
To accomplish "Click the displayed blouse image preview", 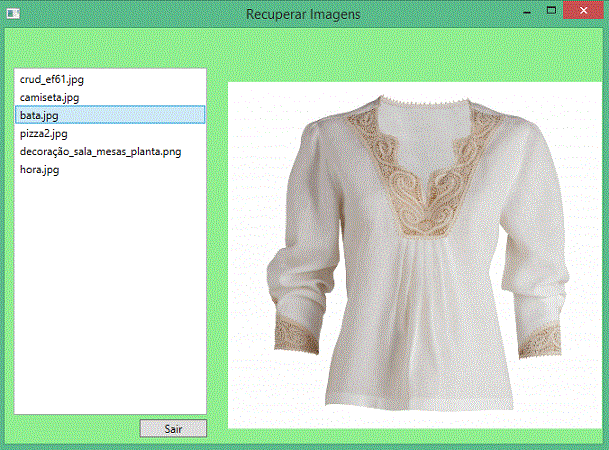I will tap(415, 255).
